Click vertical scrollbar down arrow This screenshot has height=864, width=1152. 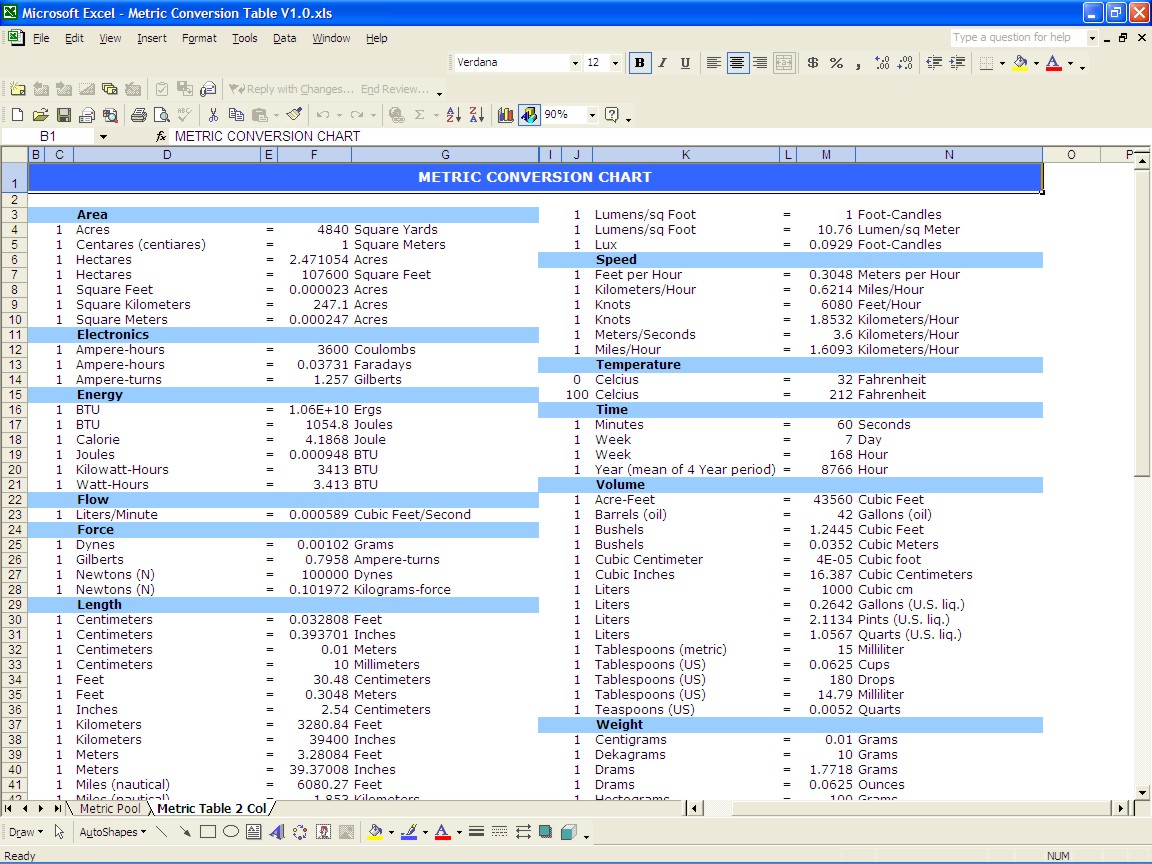(x=1142, y=792)
